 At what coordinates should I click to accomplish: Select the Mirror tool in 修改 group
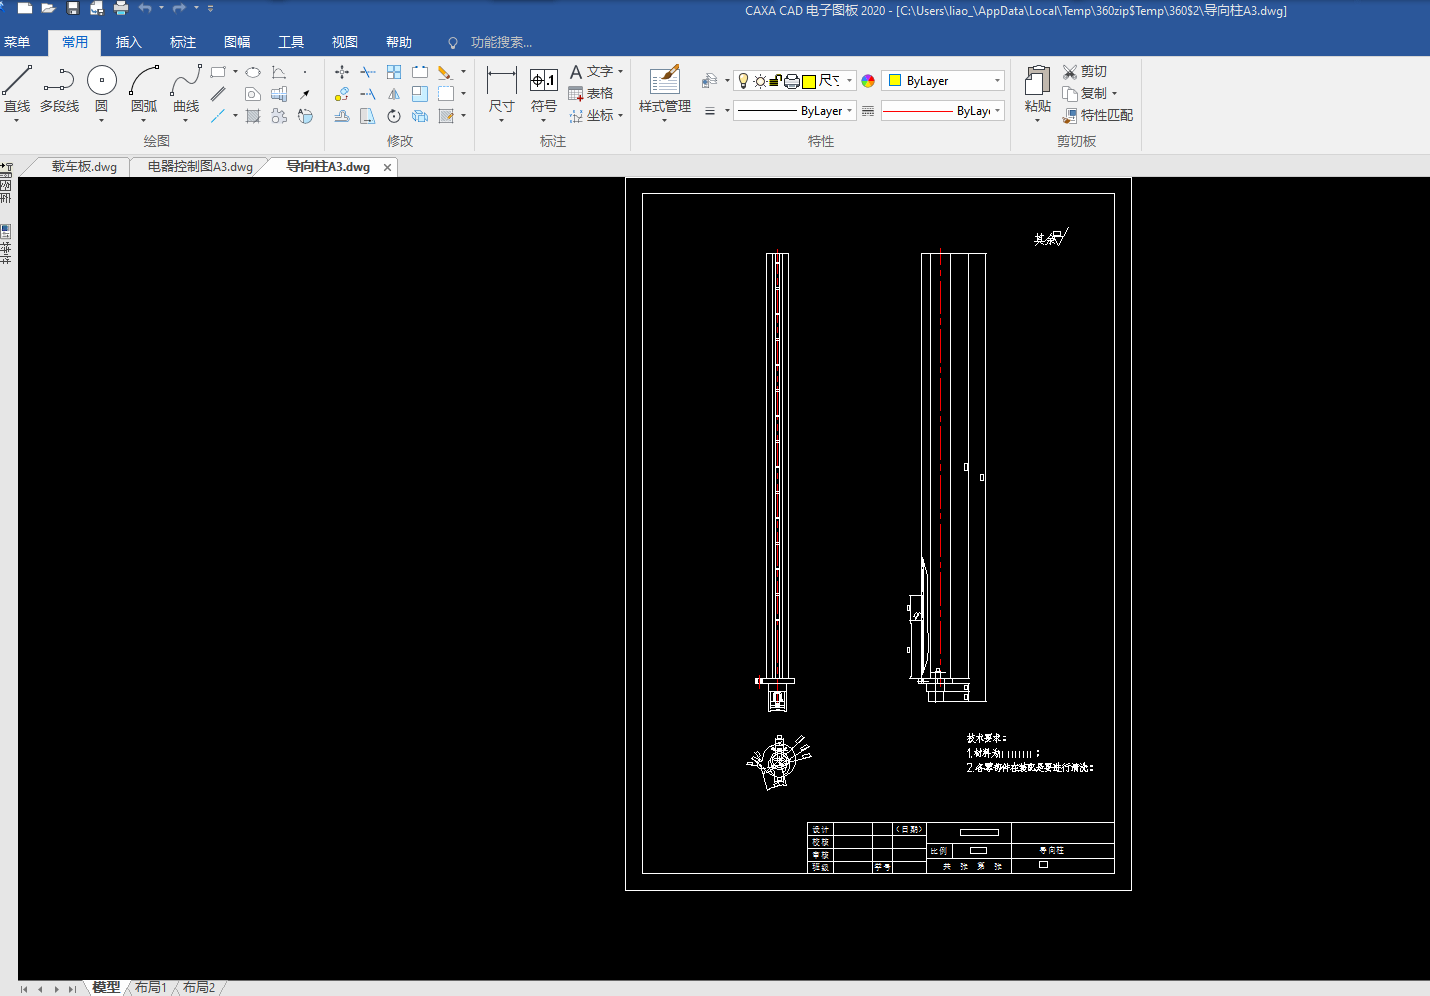pos(394,94)
